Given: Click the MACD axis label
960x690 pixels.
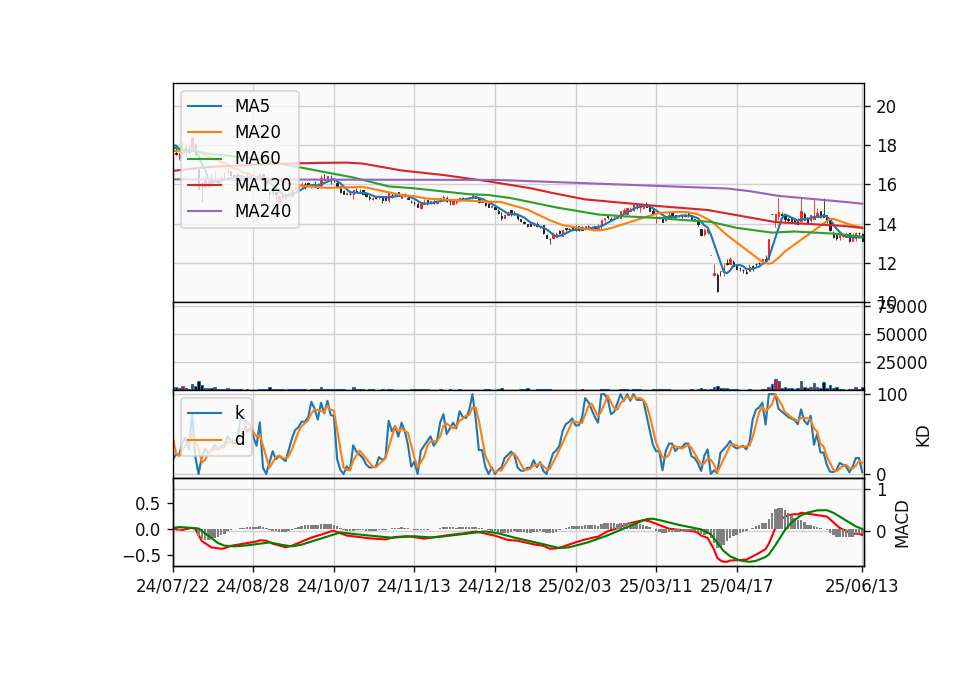Looking at the screenshot, I should pos(901,524).
